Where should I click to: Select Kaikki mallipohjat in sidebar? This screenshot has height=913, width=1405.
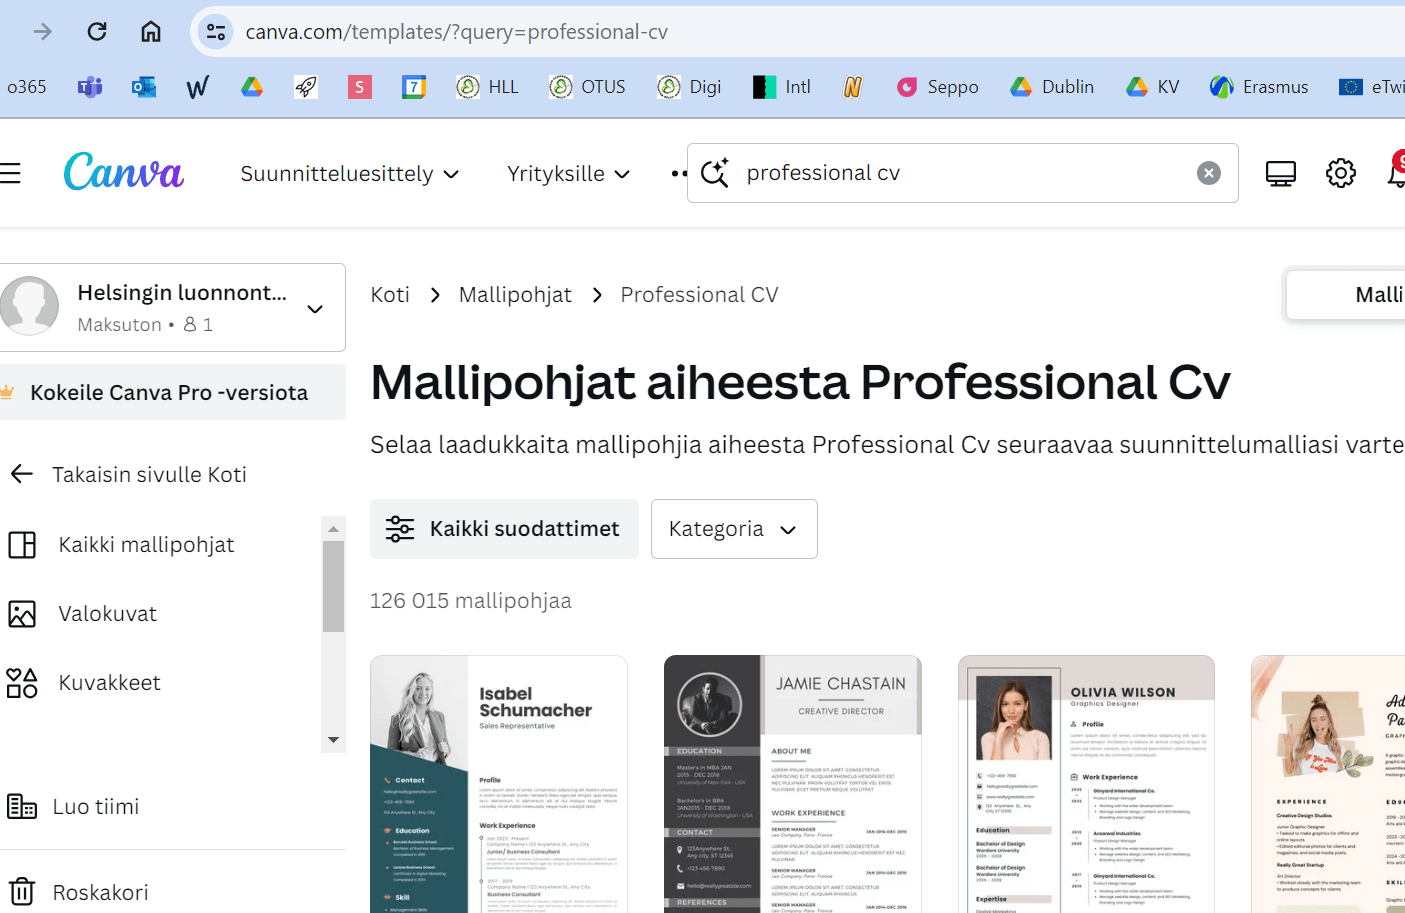click(x=121, y=544)
